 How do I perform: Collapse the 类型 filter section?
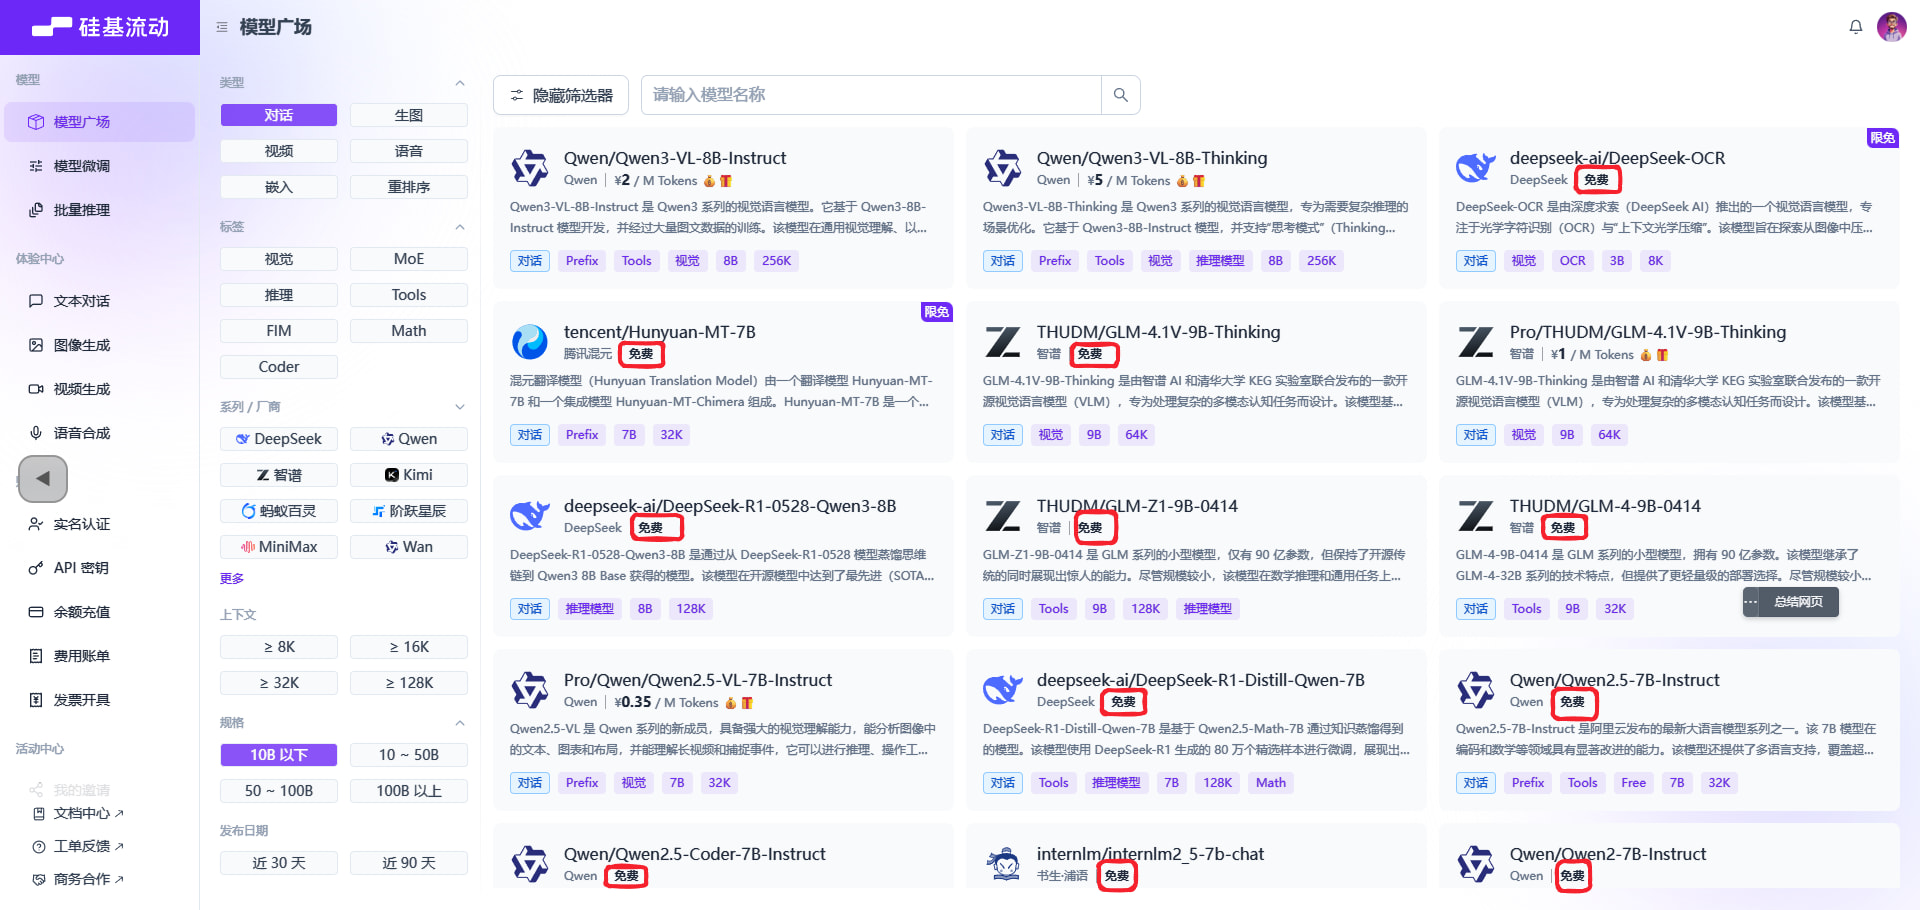(459, 83)
